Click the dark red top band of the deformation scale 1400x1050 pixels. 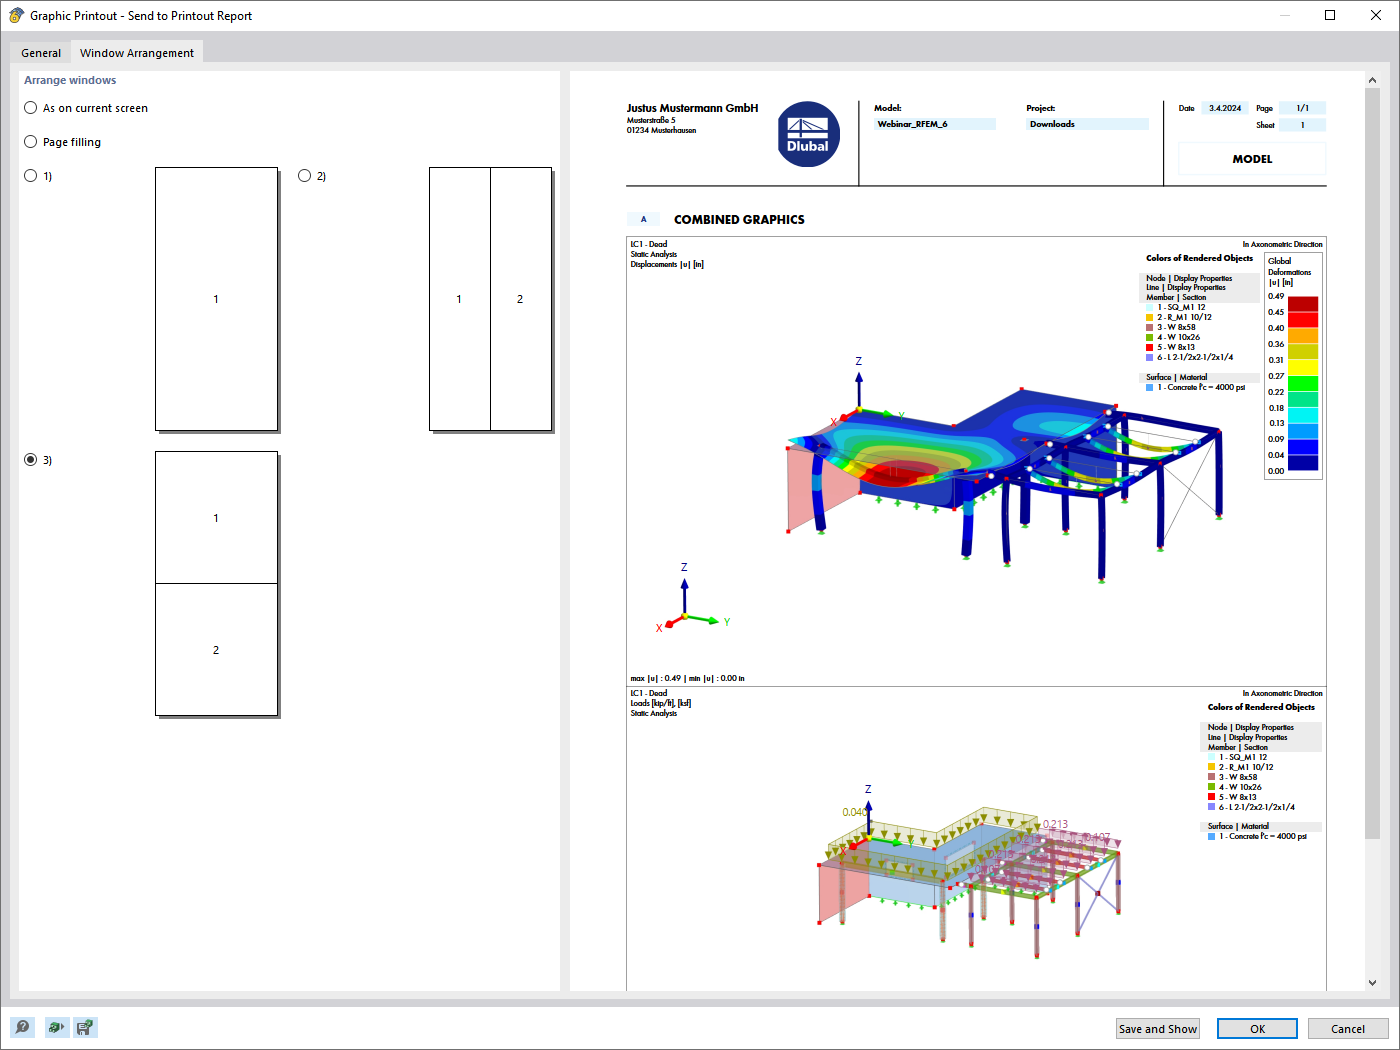click(1303, 304)
